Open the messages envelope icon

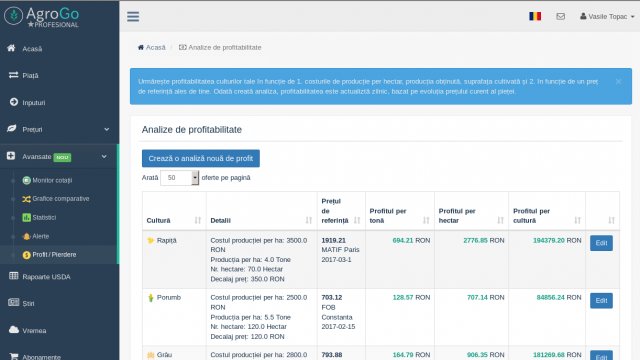click(560, 16)
